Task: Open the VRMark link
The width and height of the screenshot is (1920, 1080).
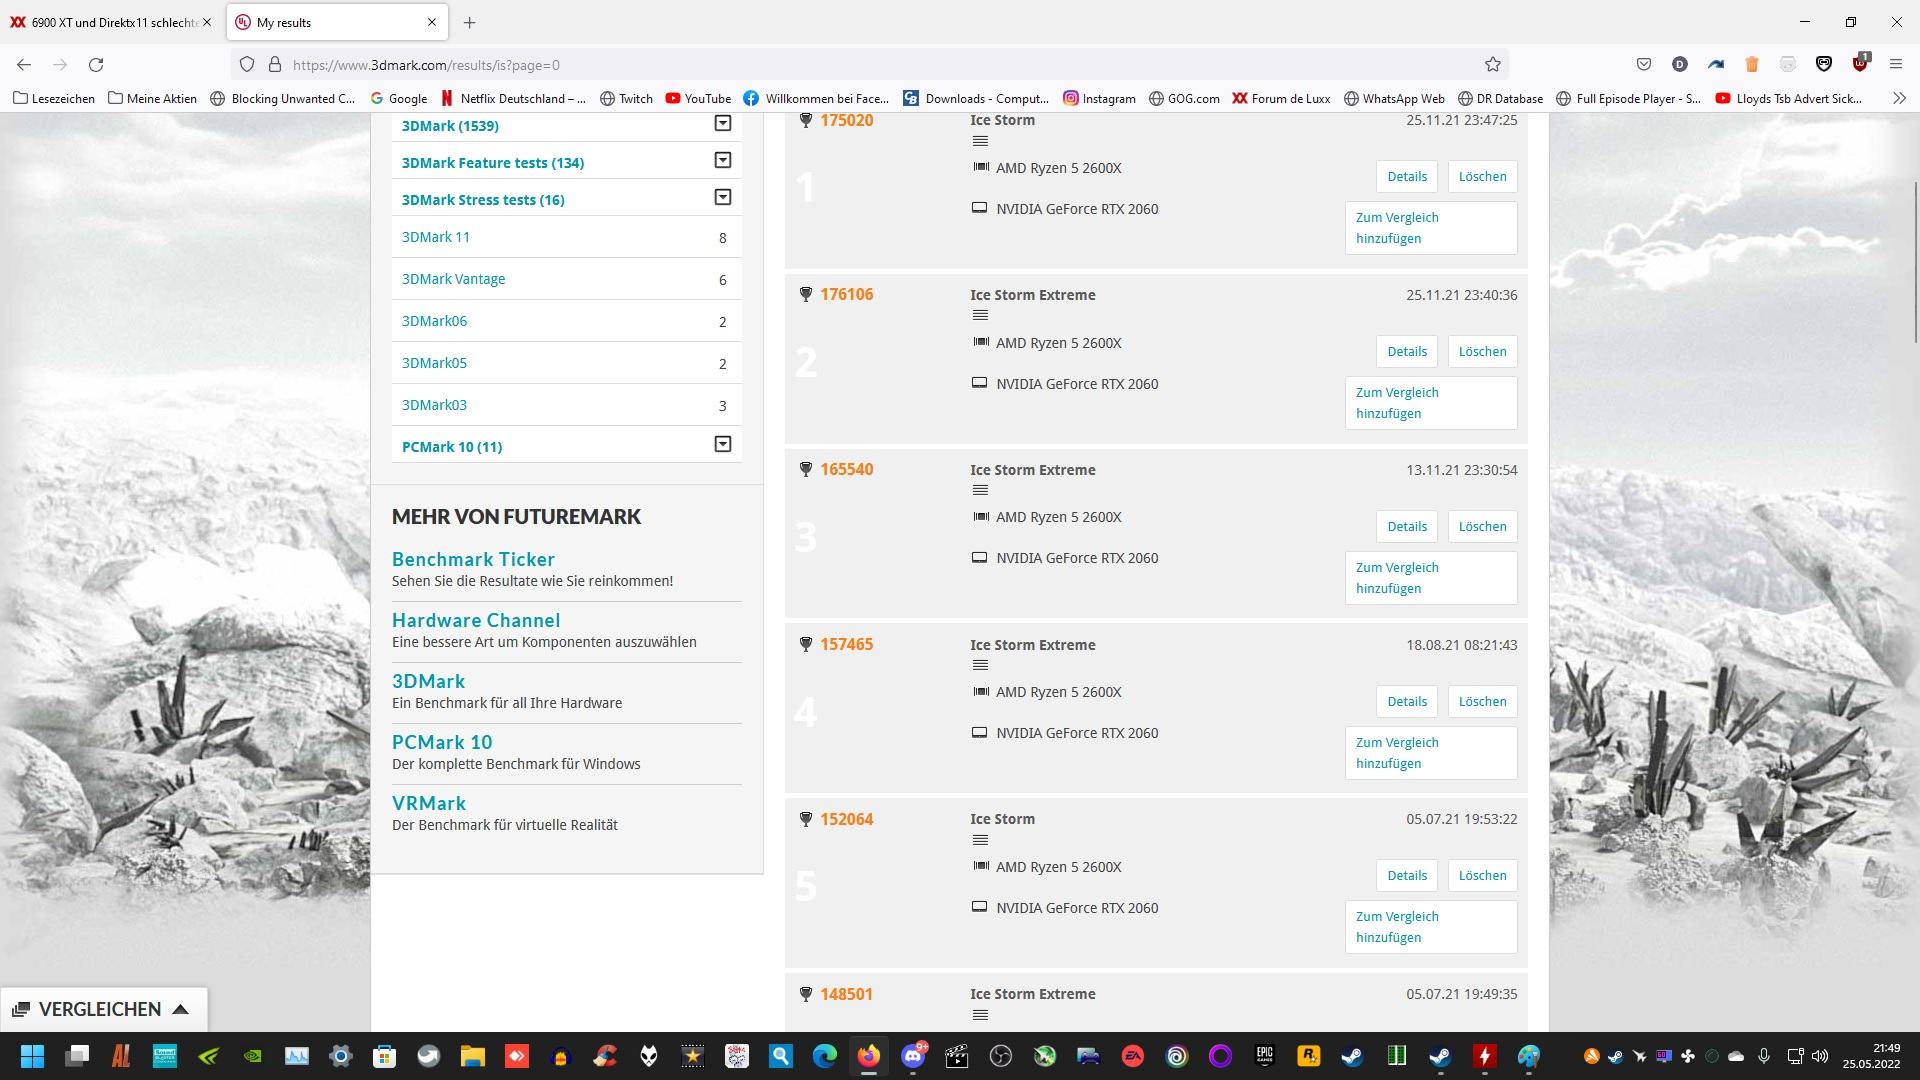Action: tap(429, 803)
